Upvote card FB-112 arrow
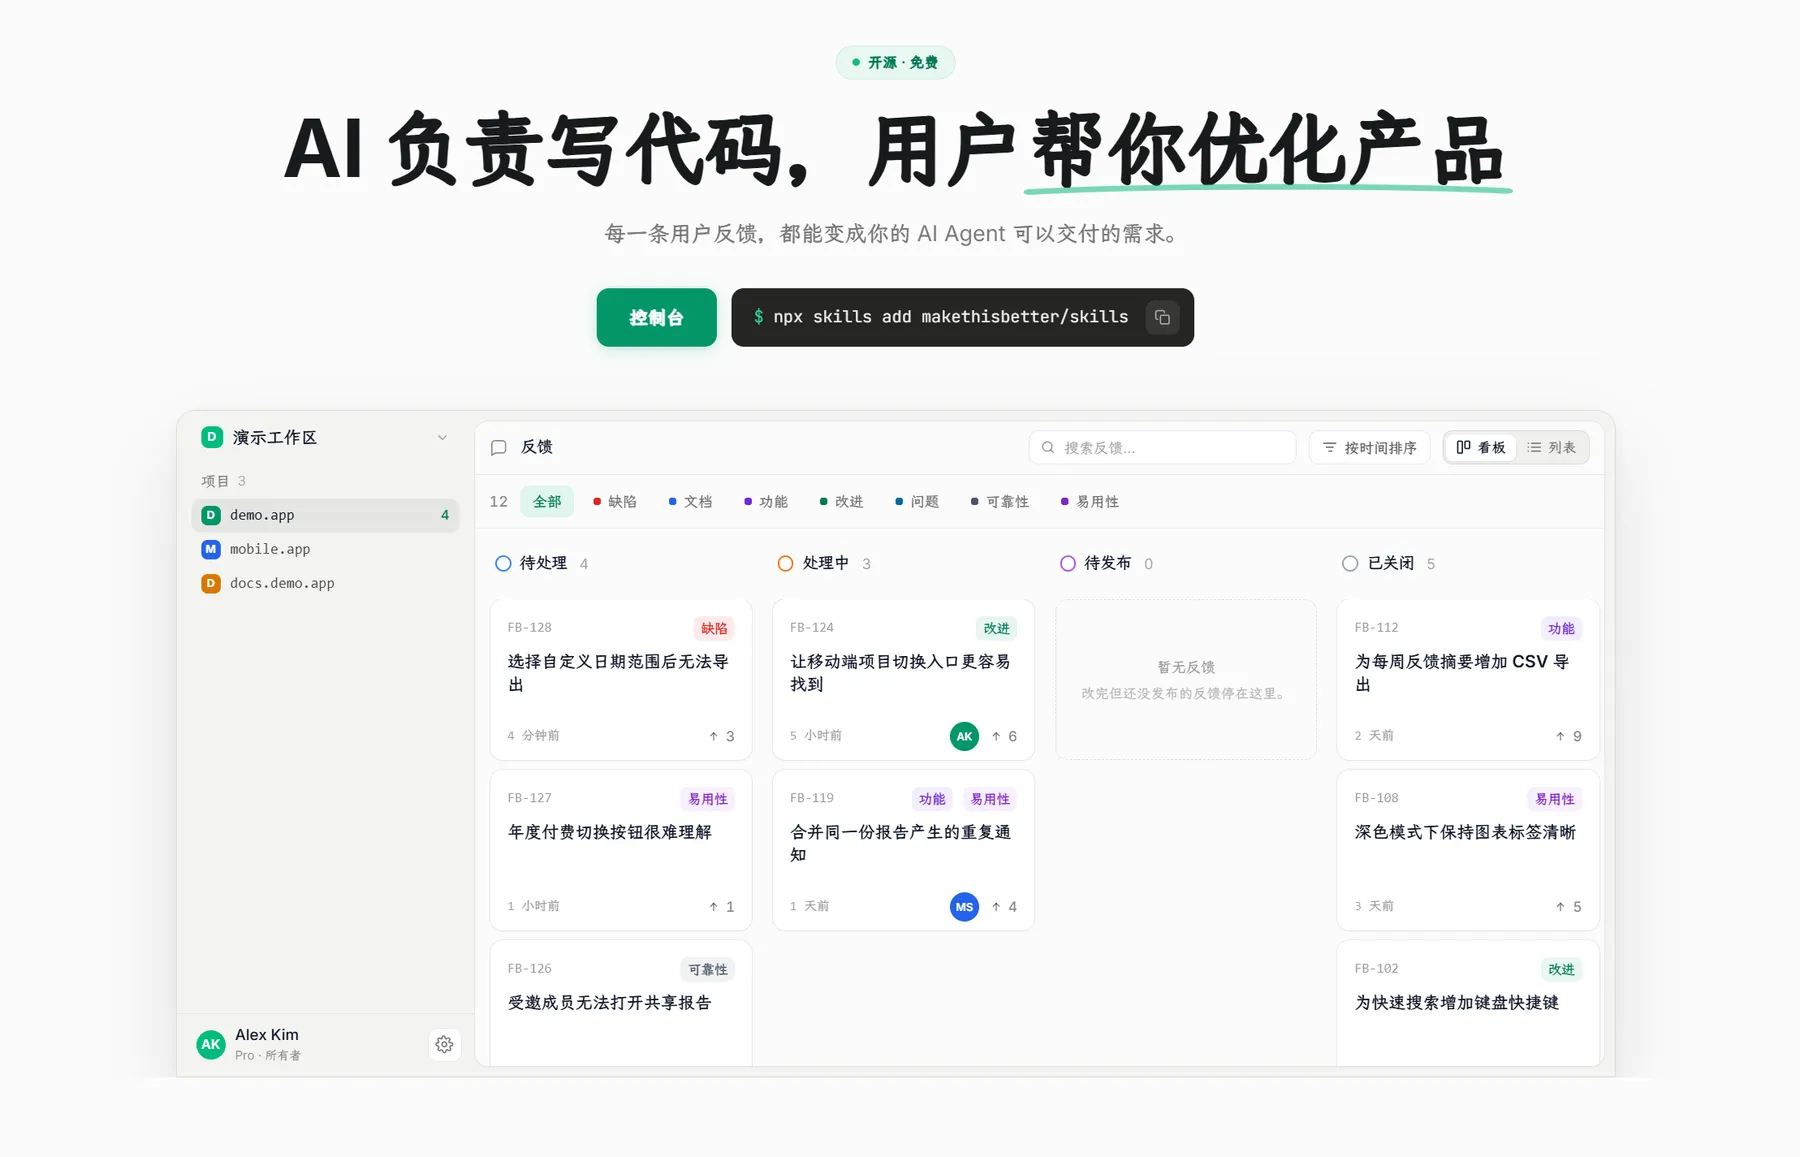1800x1157 pixels. pos(1560,736)
